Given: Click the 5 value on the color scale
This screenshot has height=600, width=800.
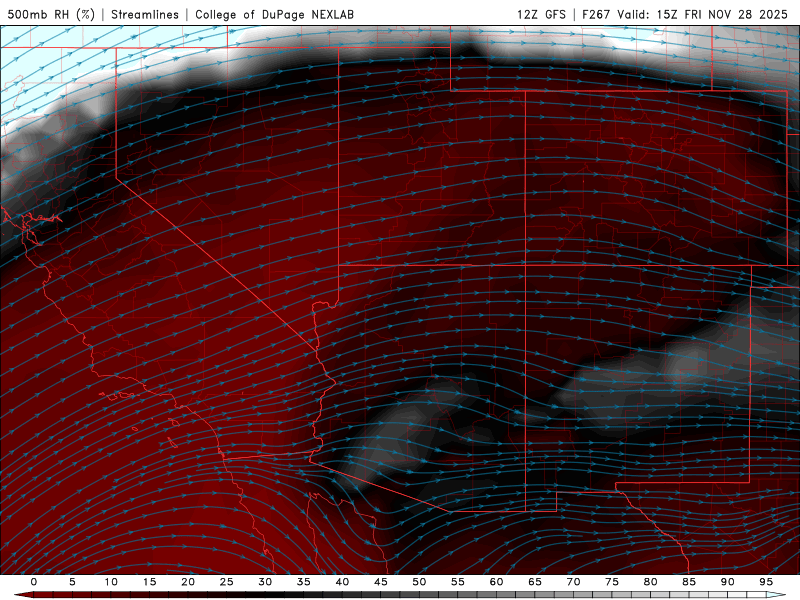Looking at the screenshot, I should click(x=72, y=582).
